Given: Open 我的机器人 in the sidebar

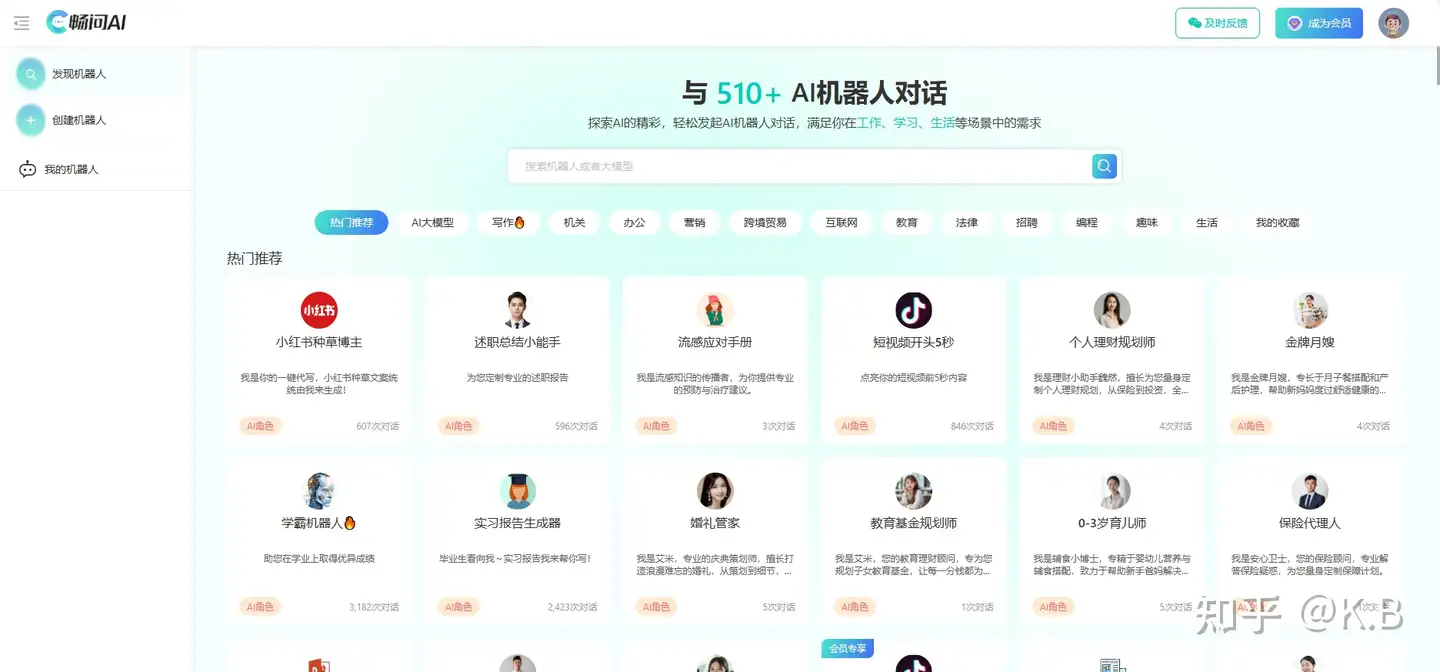Looking at the screenshot, I should (59, 169).
